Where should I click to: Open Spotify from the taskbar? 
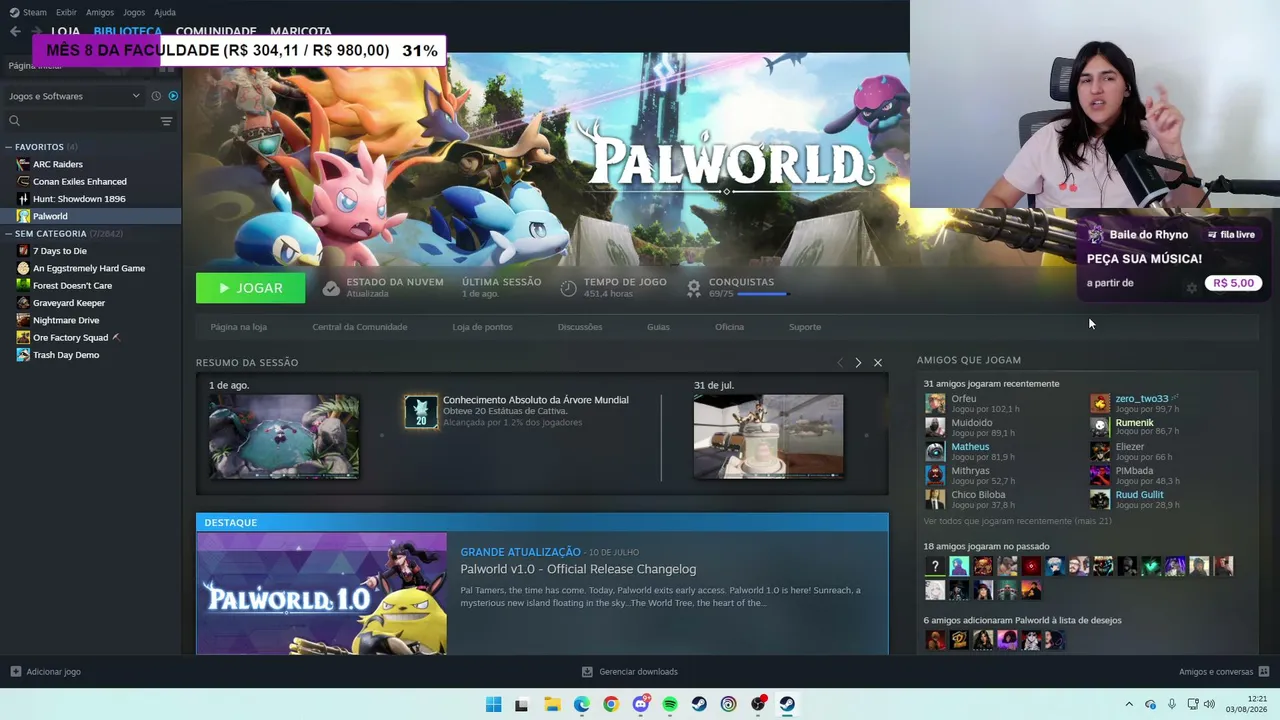click(x=670, y=704)
